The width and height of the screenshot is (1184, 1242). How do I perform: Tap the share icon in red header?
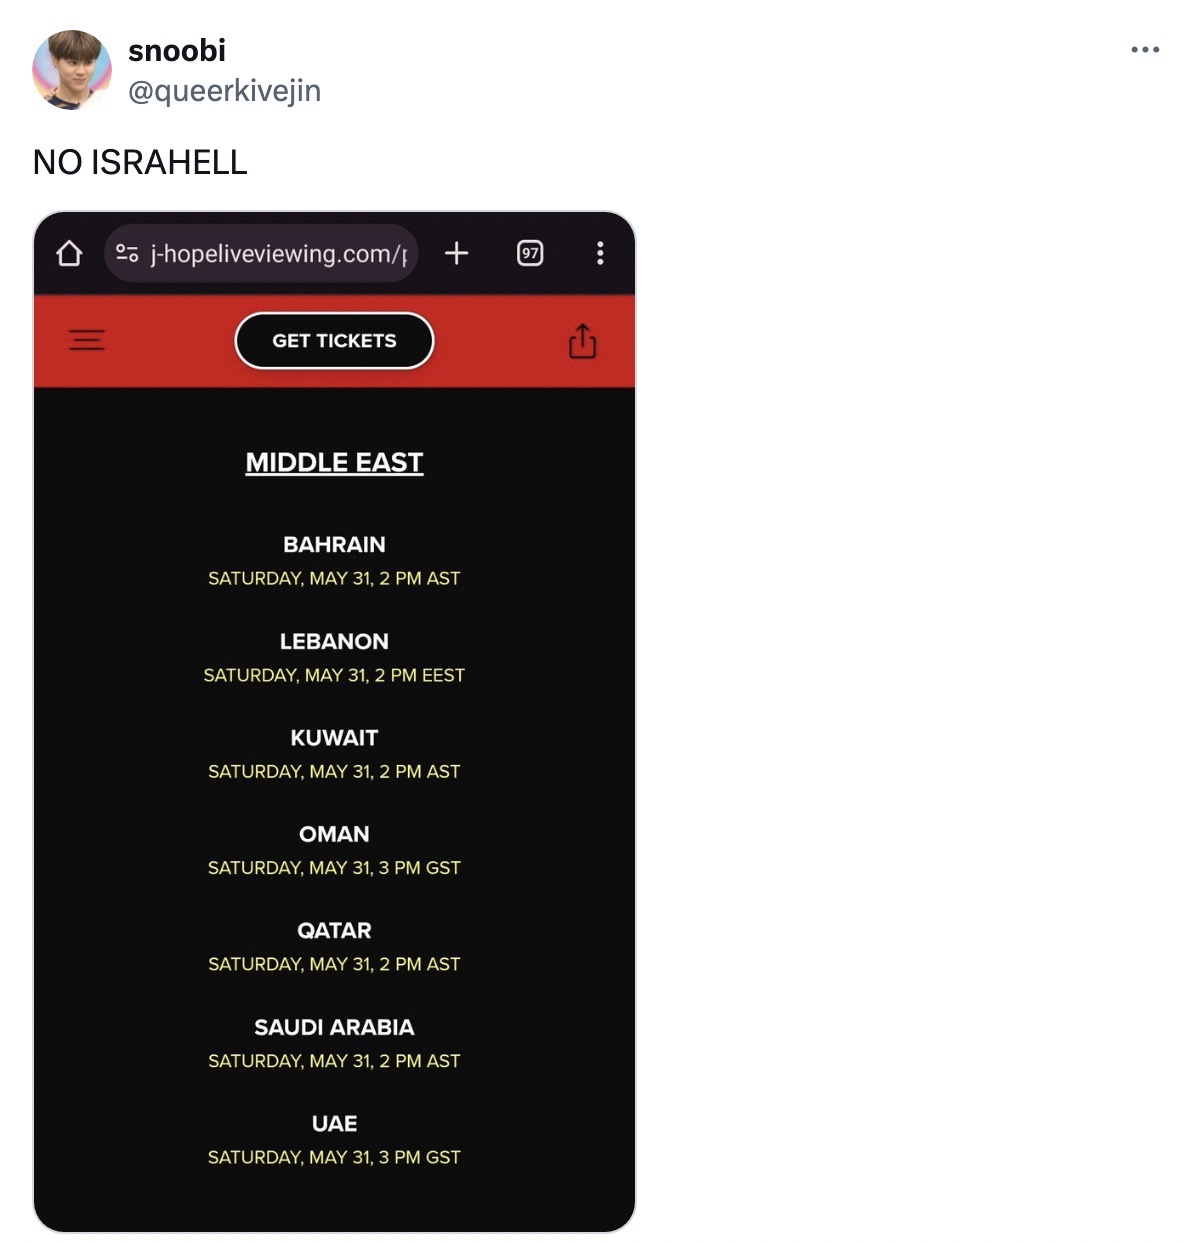click(582, 341)
